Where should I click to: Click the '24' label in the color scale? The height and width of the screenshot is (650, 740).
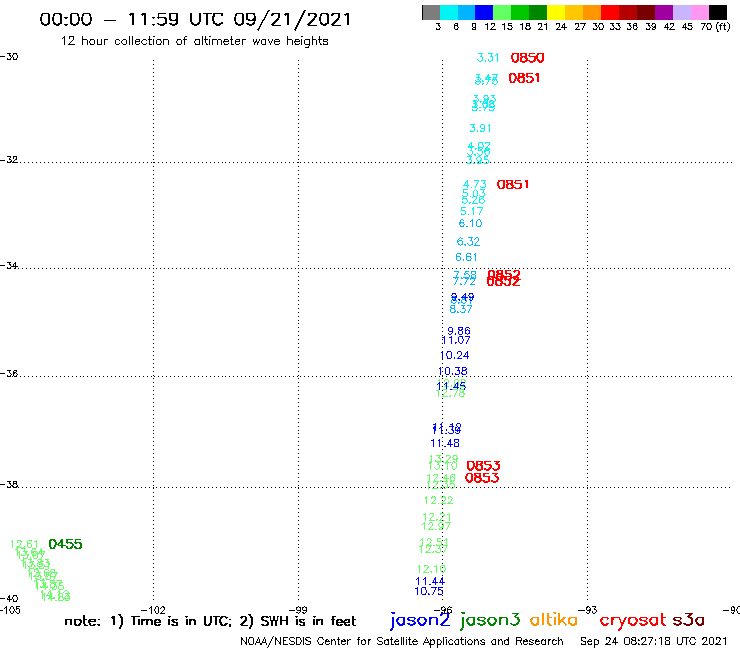pyautogui.click(x=561, y=26)
